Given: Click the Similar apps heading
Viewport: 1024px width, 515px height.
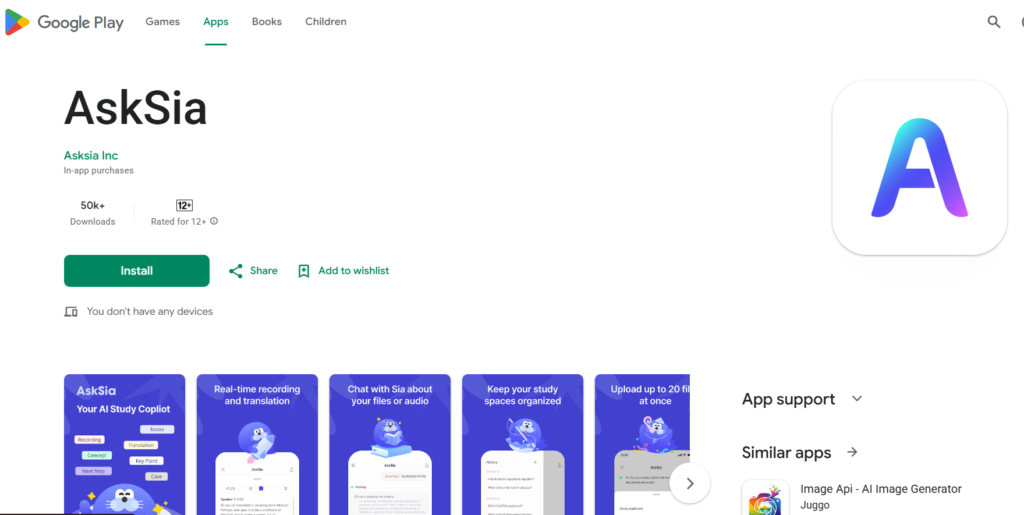Looking at the screenshot, I should [x=786, y=452].
